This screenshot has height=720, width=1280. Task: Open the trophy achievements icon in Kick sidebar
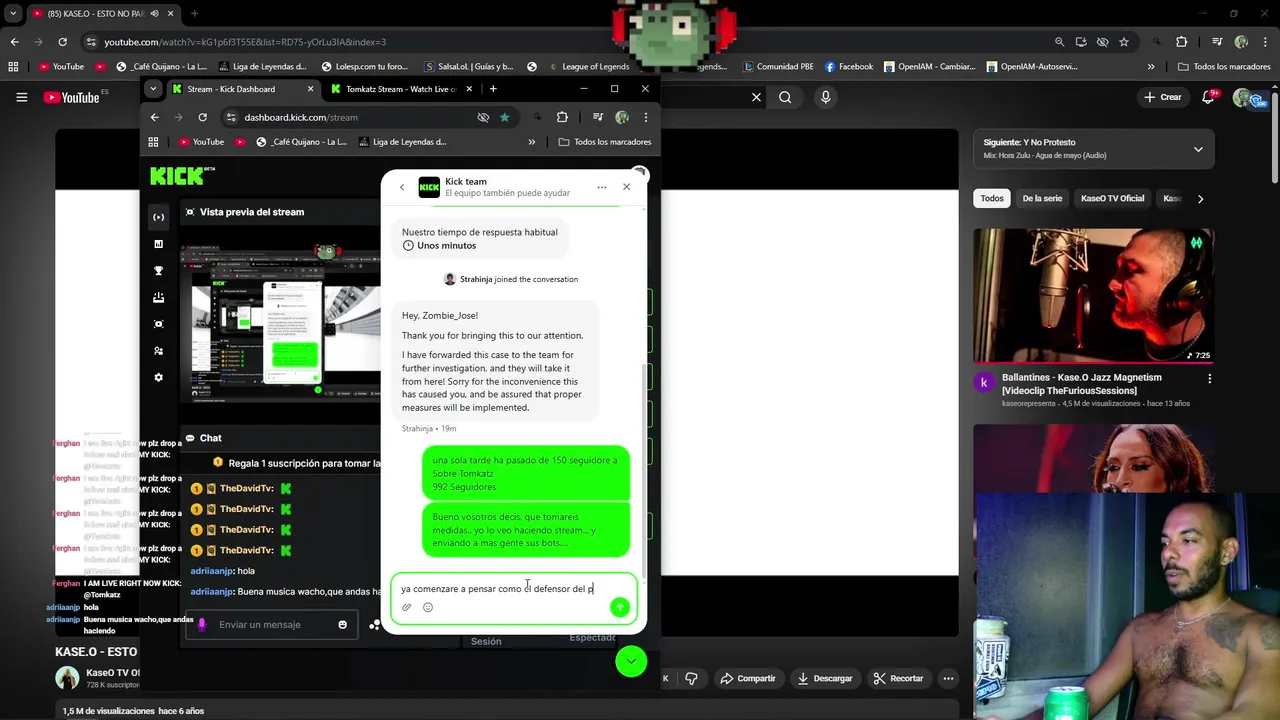(x=158, y=271)
